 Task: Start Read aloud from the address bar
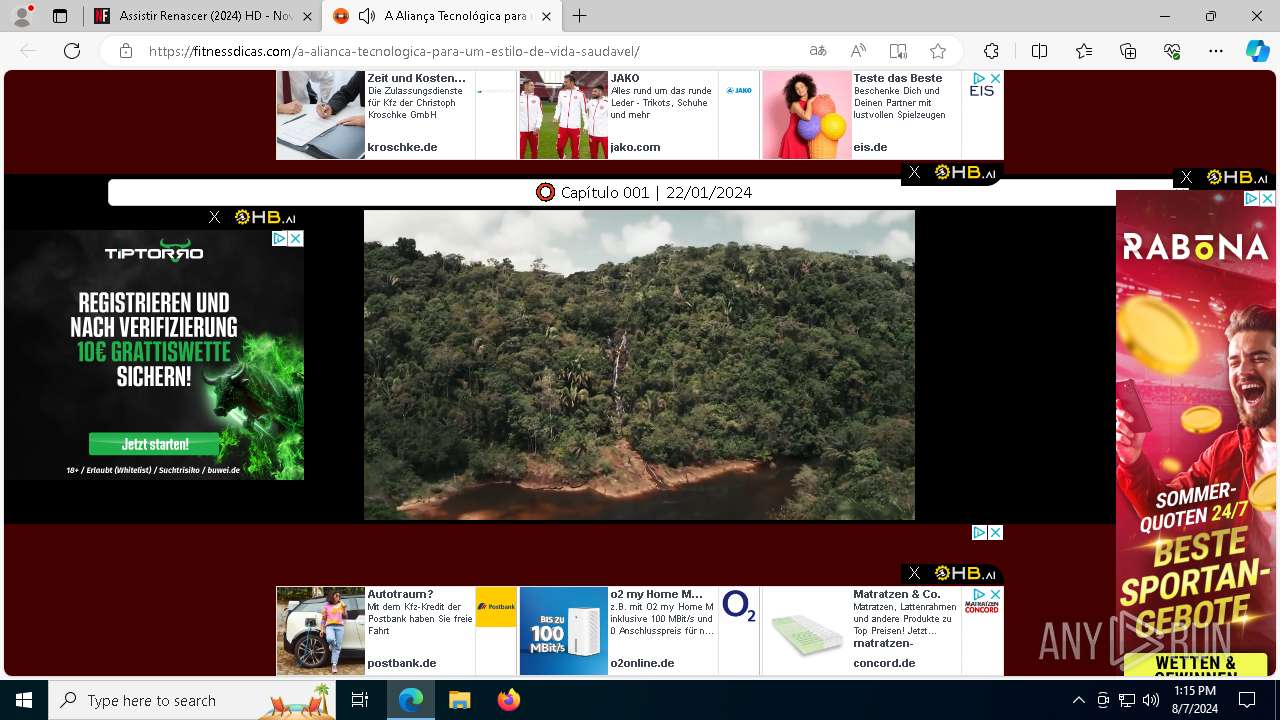(x=858, y=51)
